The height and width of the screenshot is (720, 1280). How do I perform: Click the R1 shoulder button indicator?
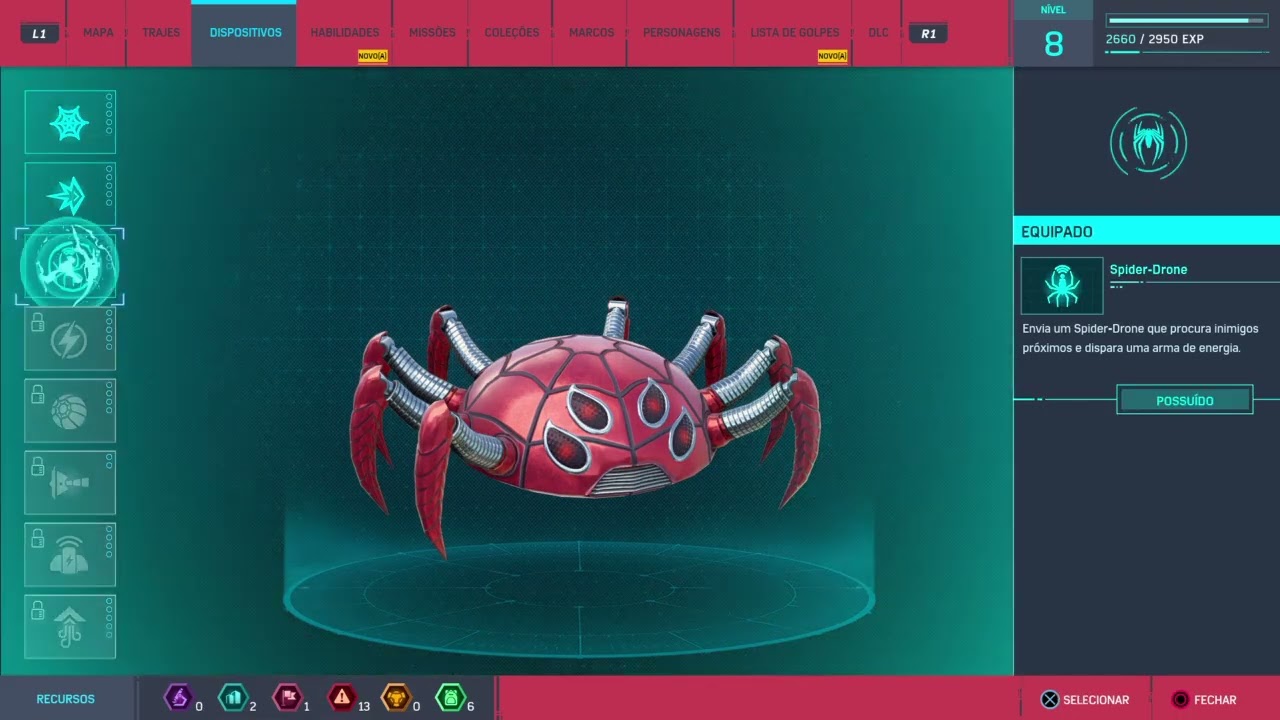tap(928, 33)
